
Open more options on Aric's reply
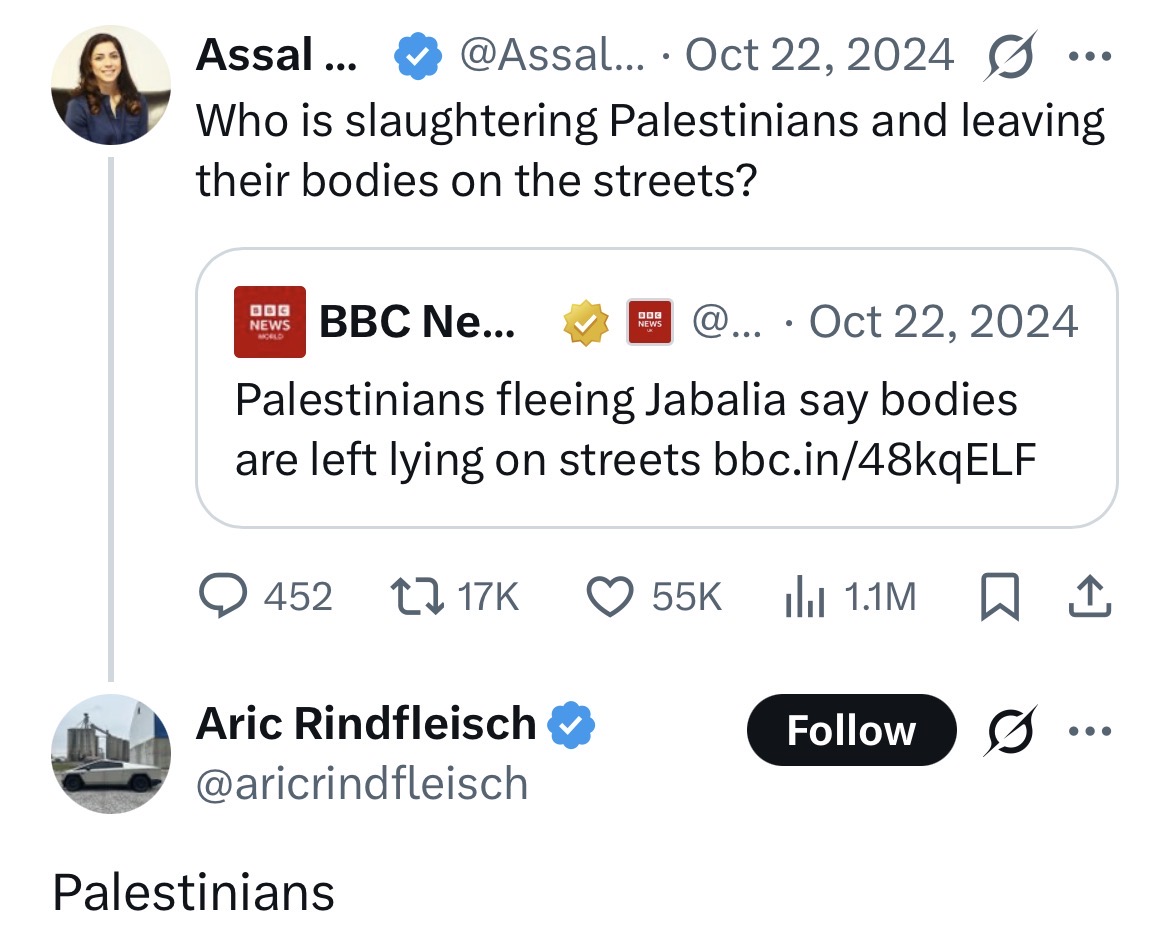click(1090, 731)
